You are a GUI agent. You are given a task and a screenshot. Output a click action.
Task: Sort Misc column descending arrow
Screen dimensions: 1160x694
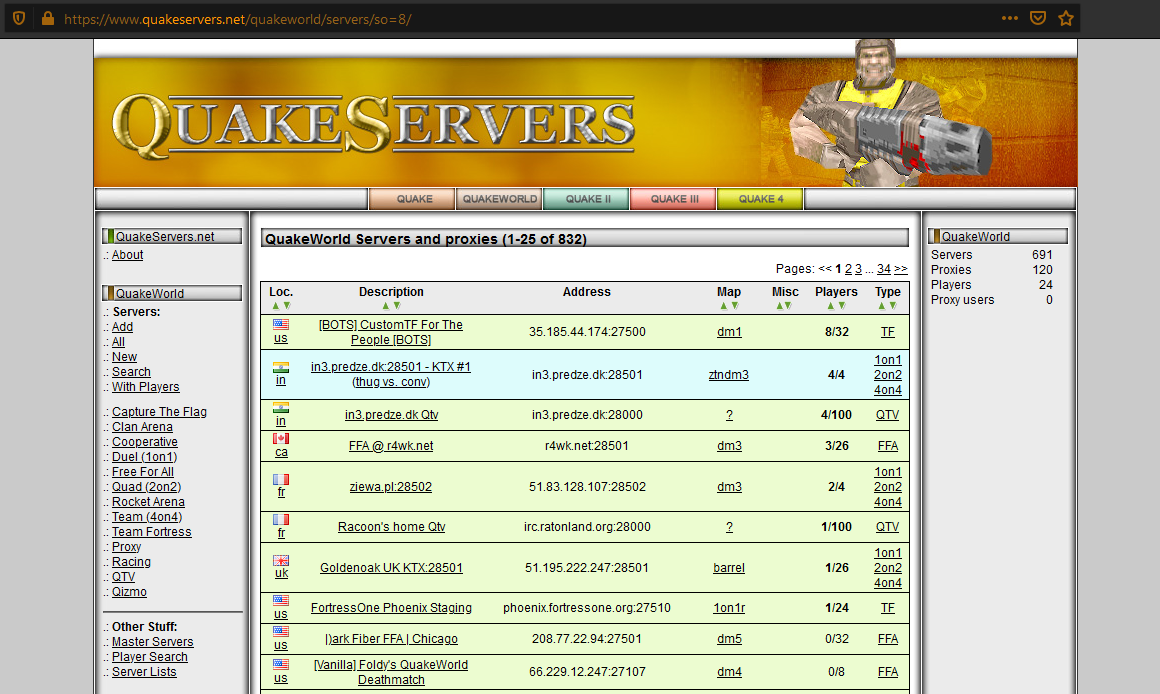pyautogui.click(x=789, y=306)
